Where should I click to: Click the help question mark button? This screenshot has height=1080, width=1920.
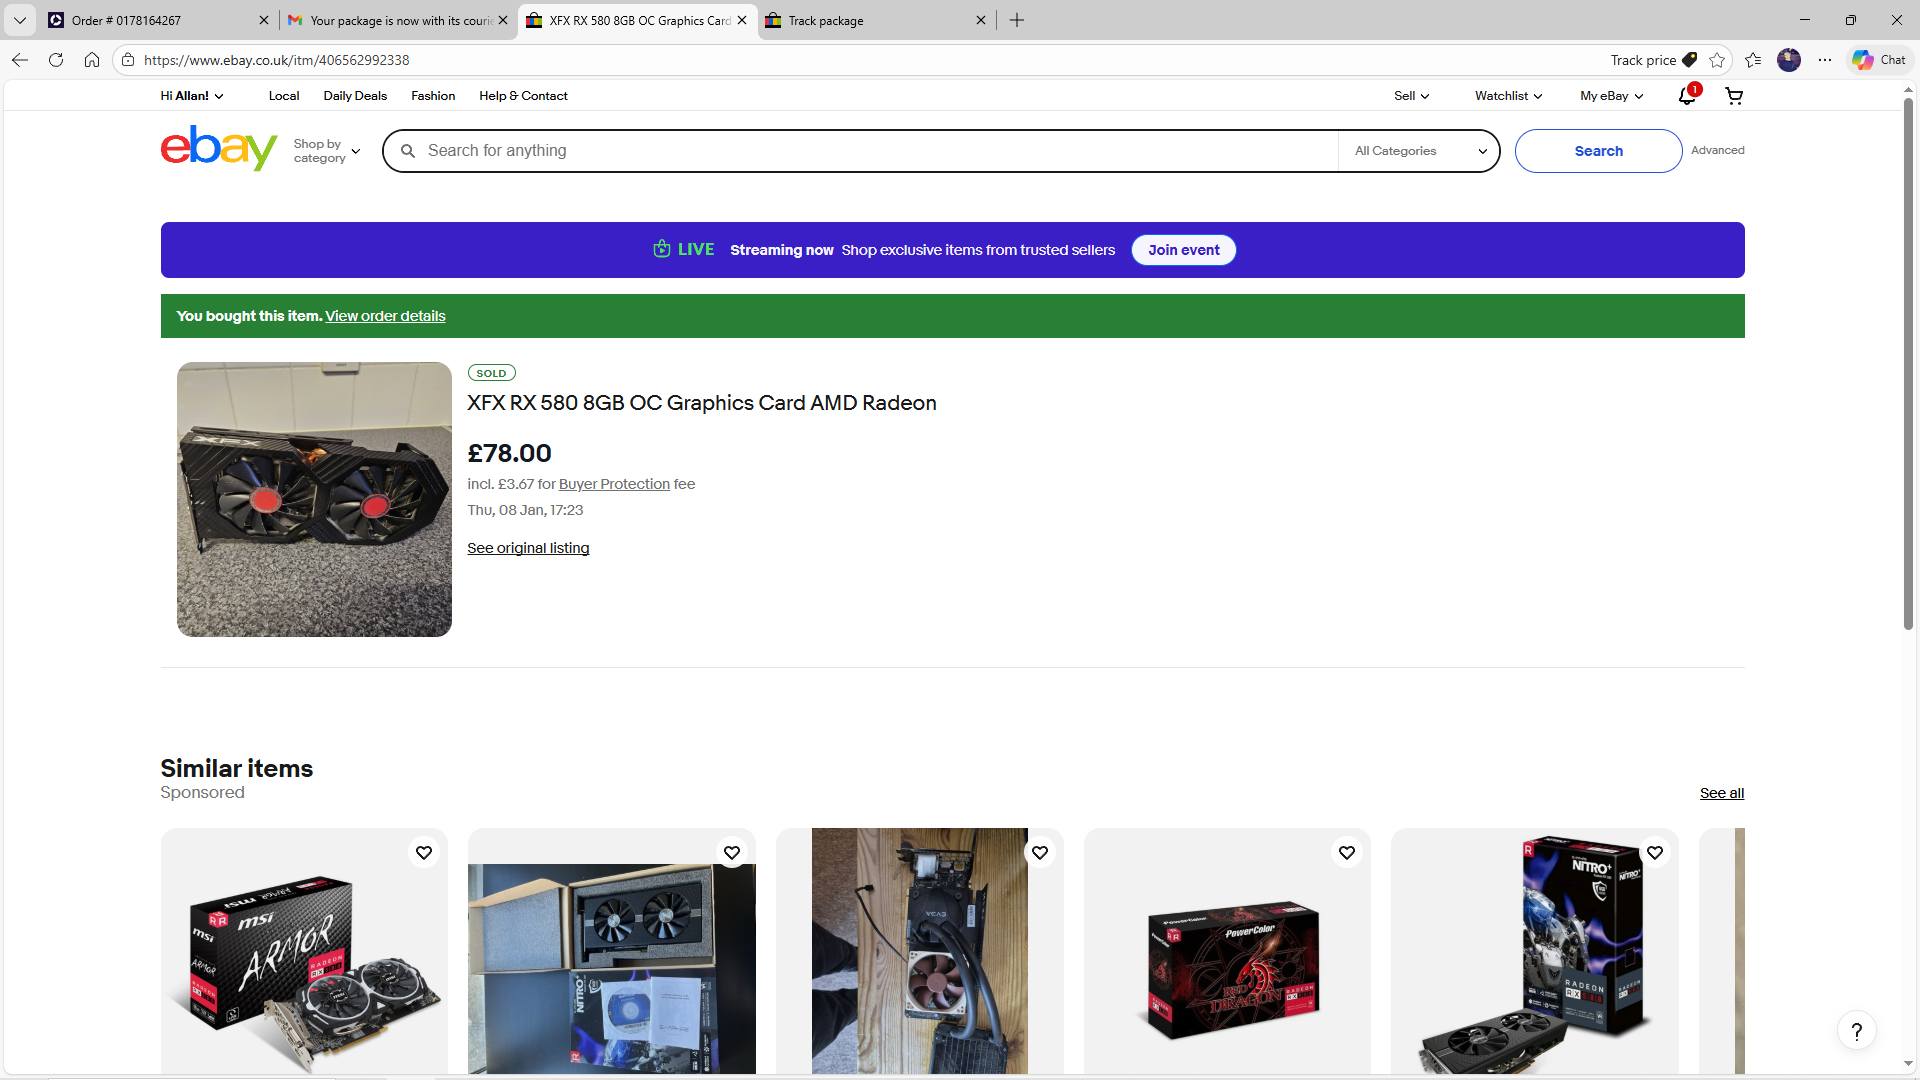(x=1857, y=1031)
